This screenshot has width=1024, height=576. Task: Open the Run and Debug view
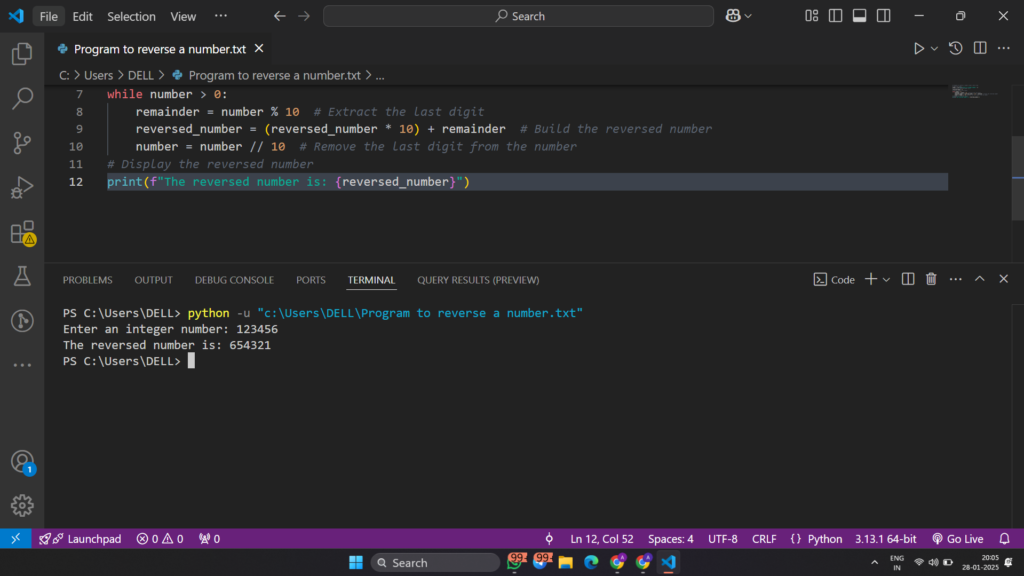click(x=22, y=187)
